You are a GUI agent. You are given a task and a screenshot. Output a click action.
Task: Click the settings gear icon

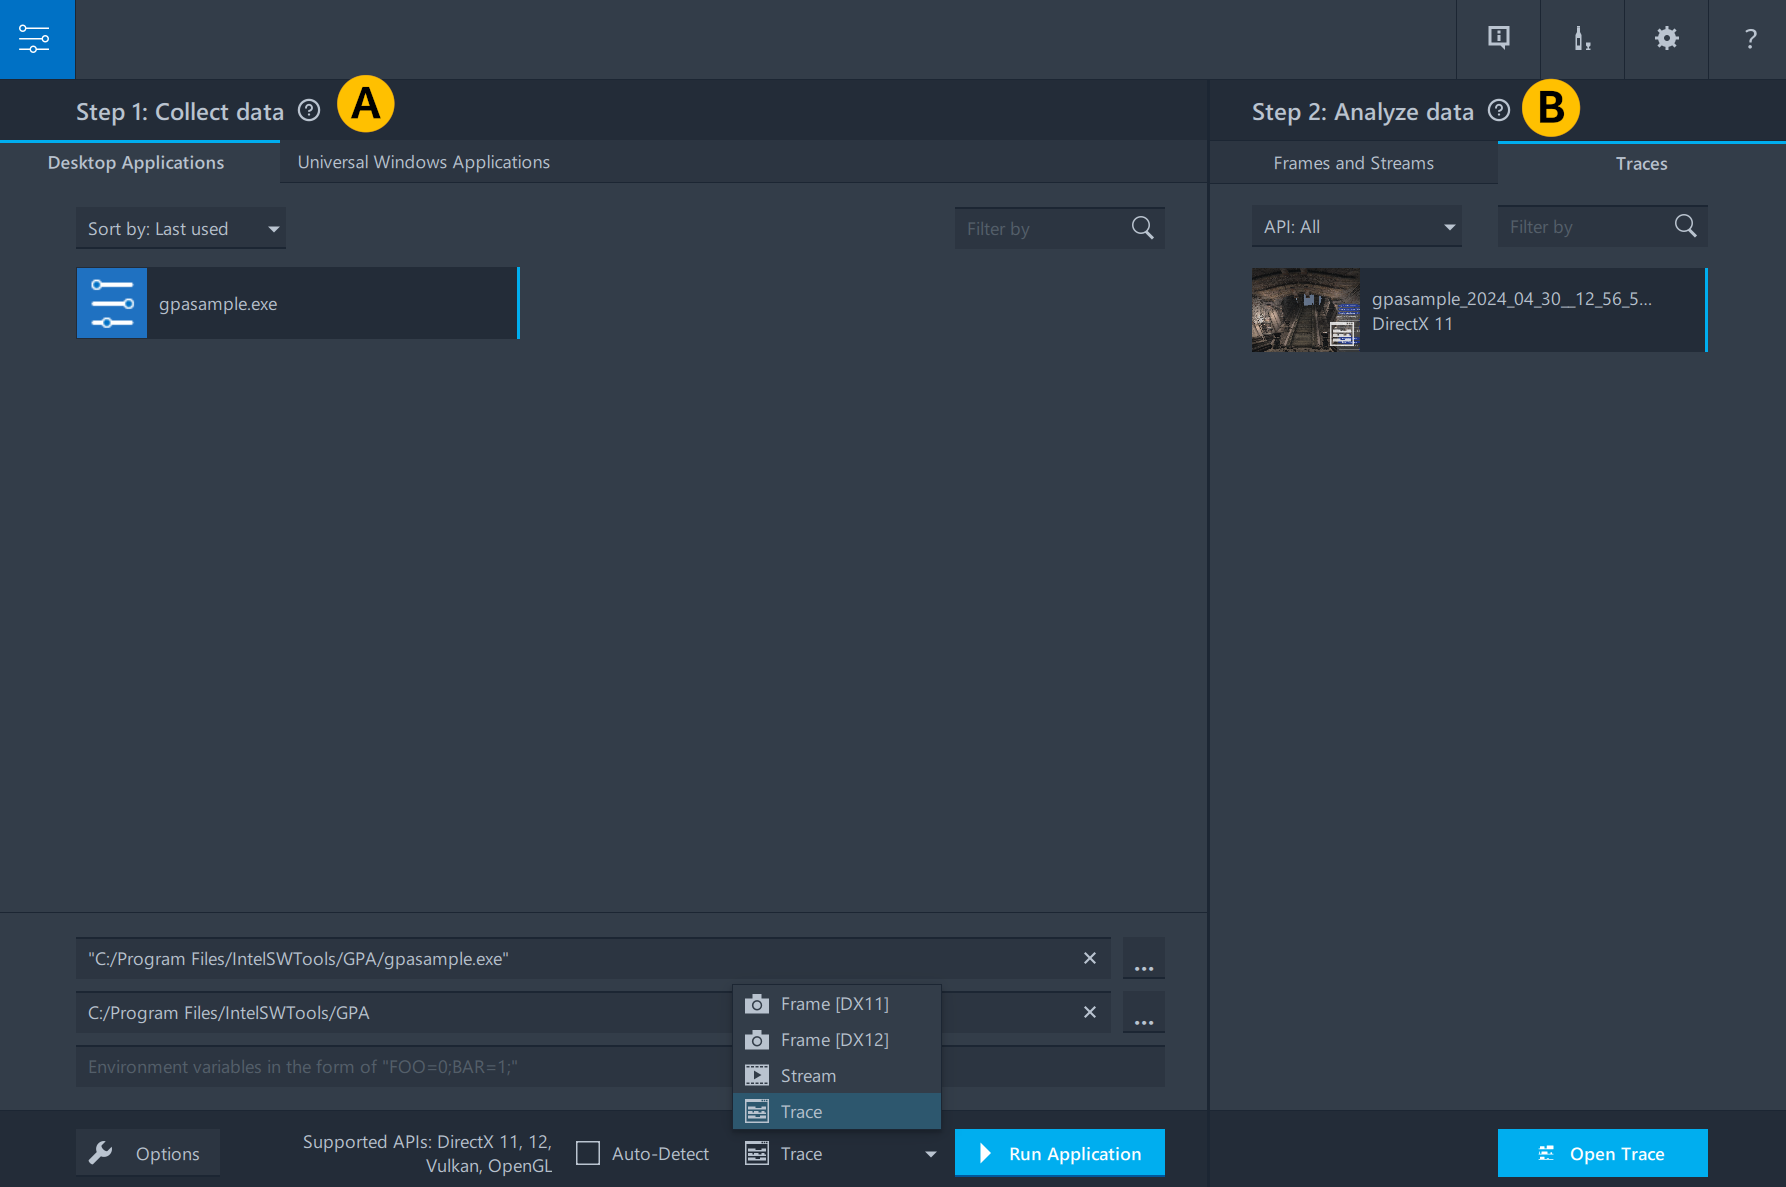1666,39
